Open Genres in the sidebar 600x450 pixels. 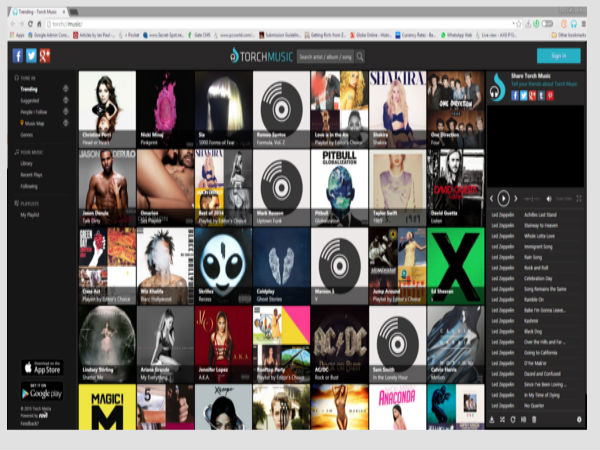(26, 135)
